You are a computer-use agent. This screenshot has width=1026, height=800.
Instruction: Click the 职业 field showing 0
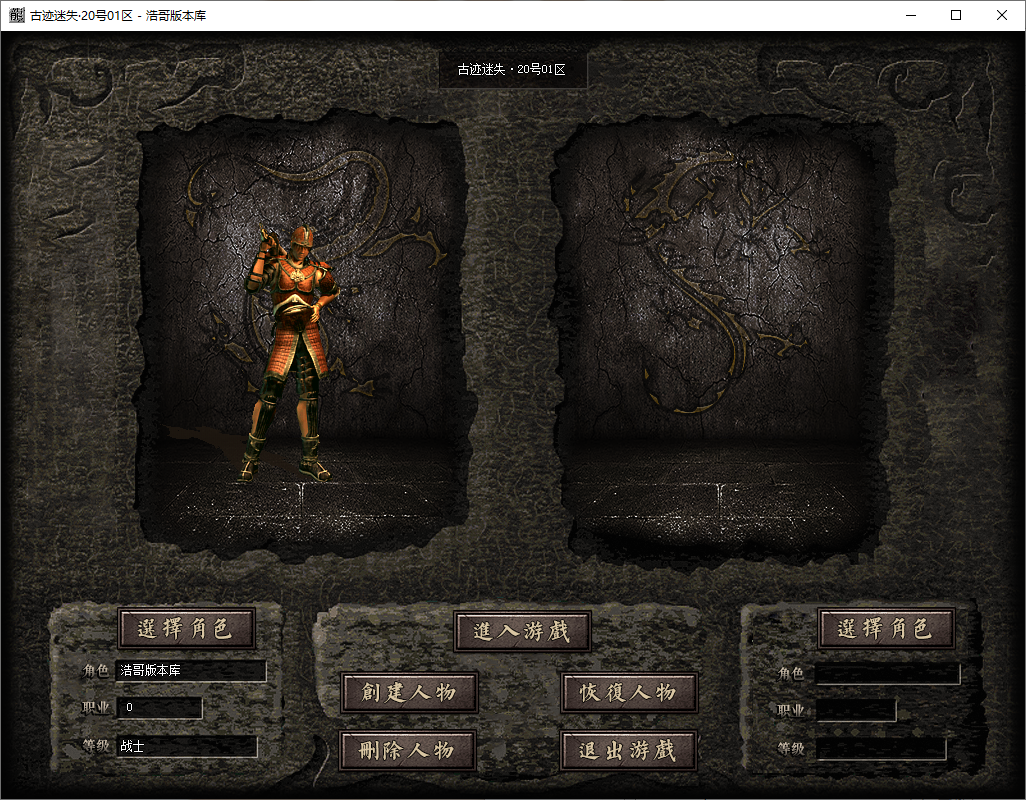(x=159, y=708)
